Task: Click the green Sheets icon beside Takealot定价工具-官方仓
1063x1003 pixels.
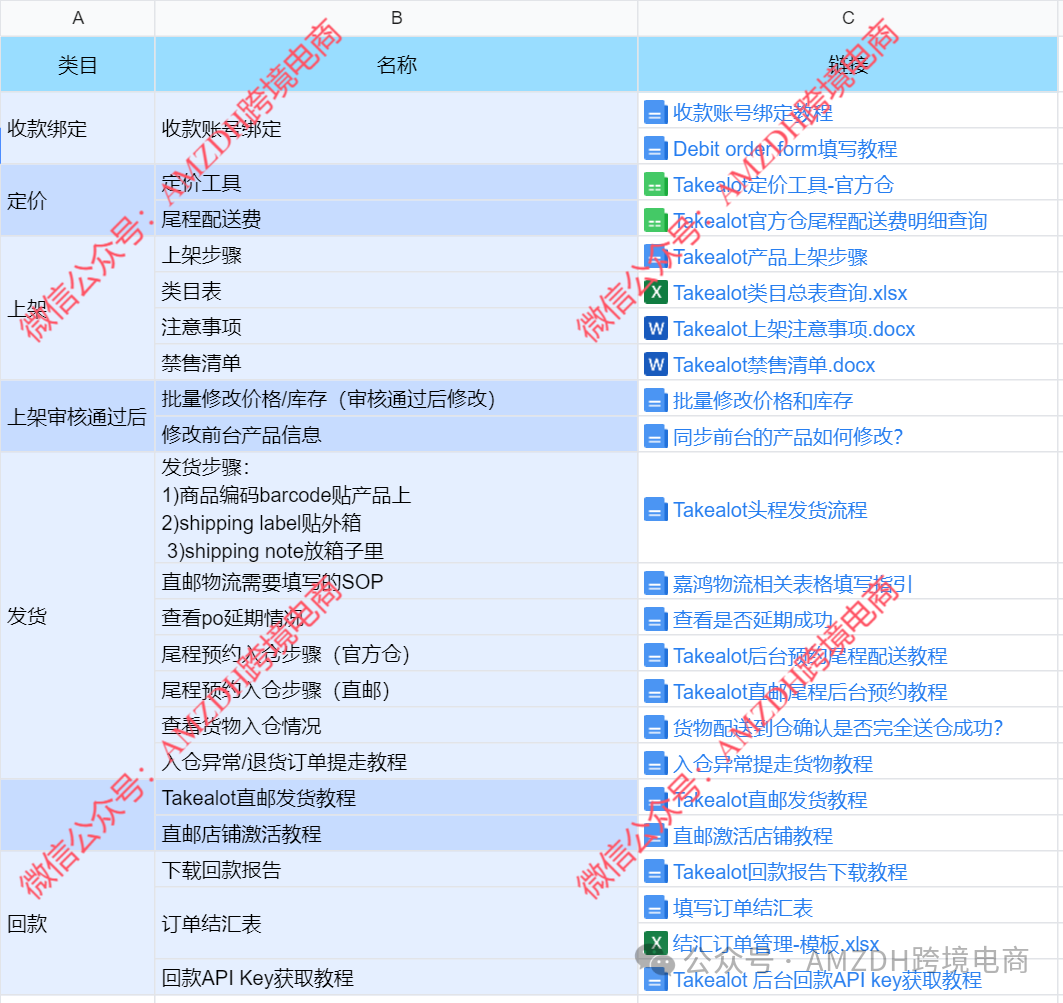Action: tap(656, 185)
